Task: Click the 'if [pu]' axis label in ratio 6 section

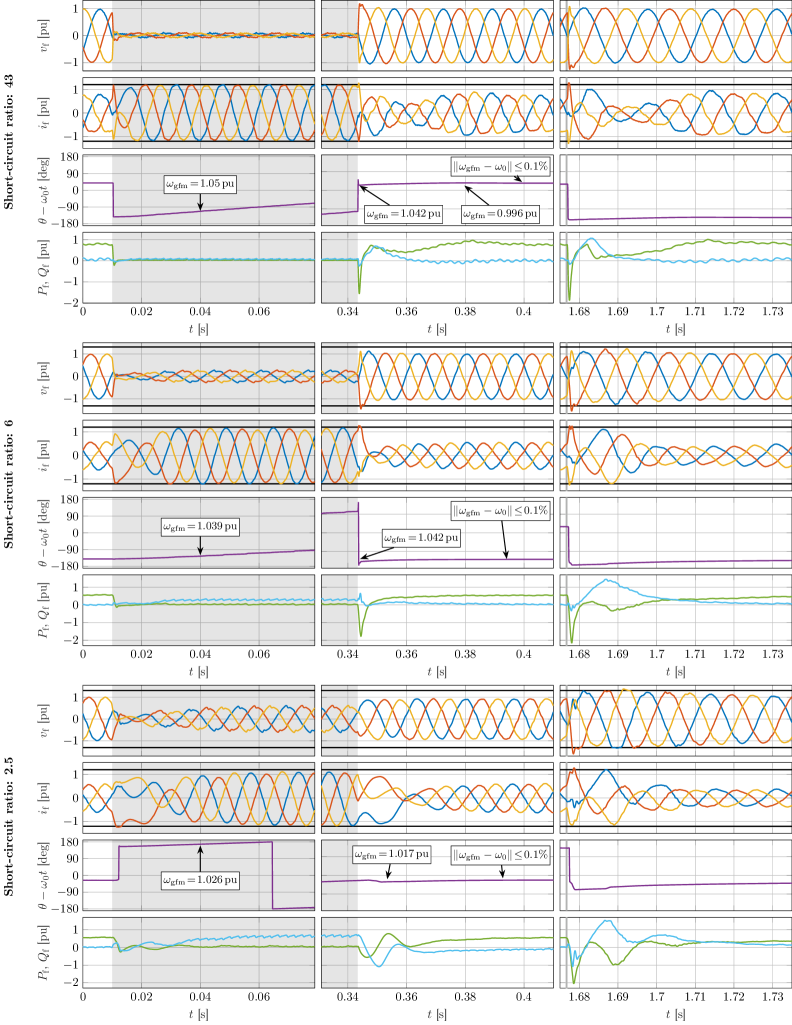Action: (43, 455)
